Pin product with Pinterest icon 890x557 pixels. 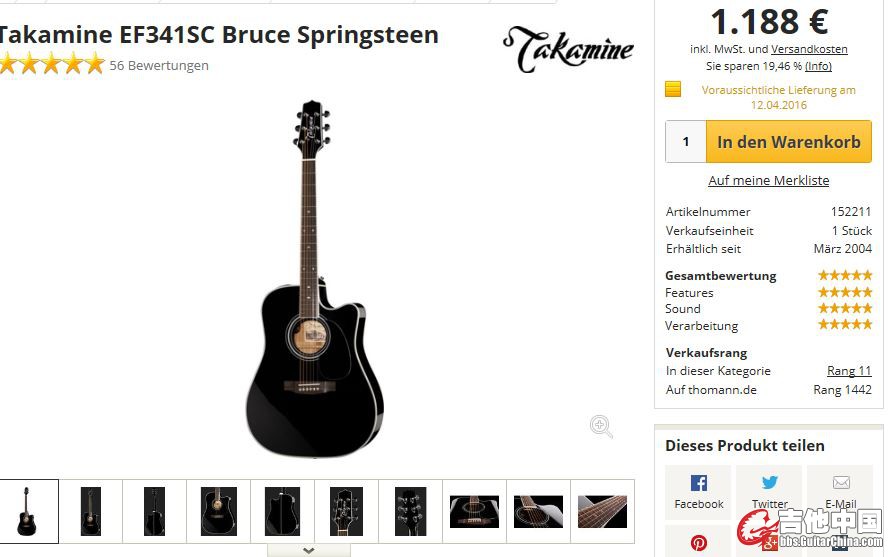coord(698,543)
